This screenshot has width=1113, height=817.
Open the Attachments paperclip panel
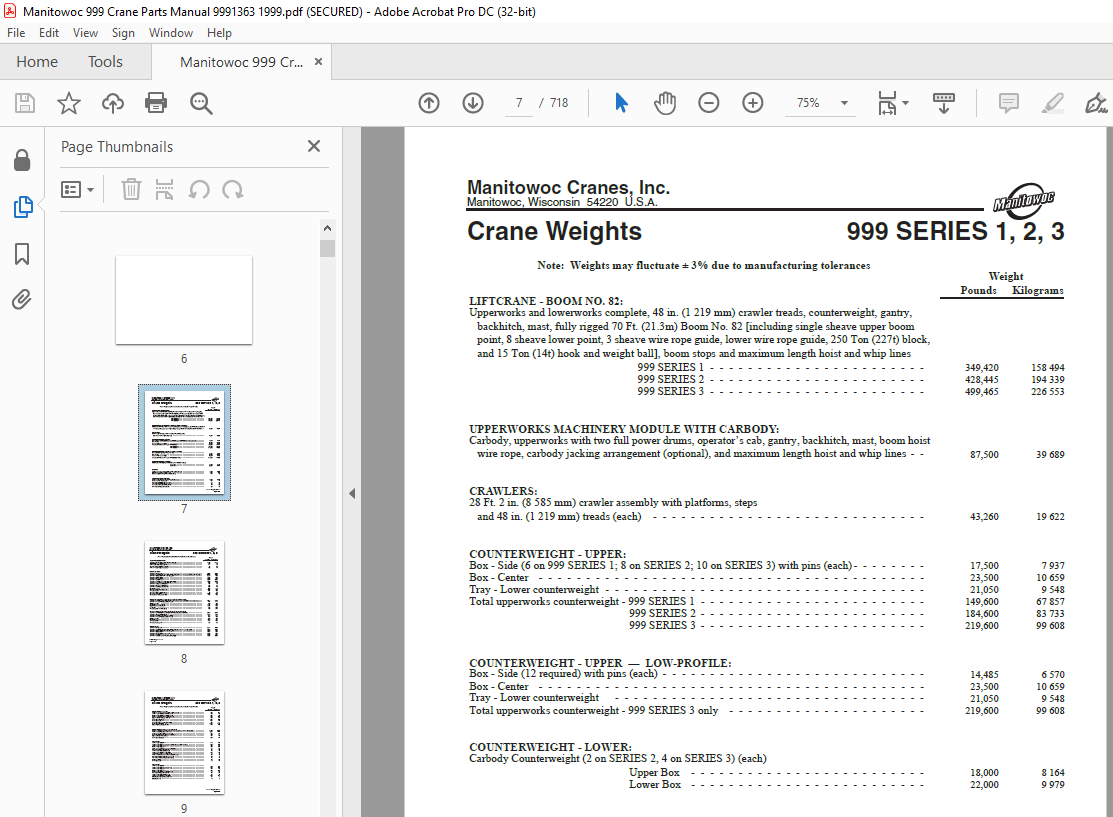coord(22,300)
